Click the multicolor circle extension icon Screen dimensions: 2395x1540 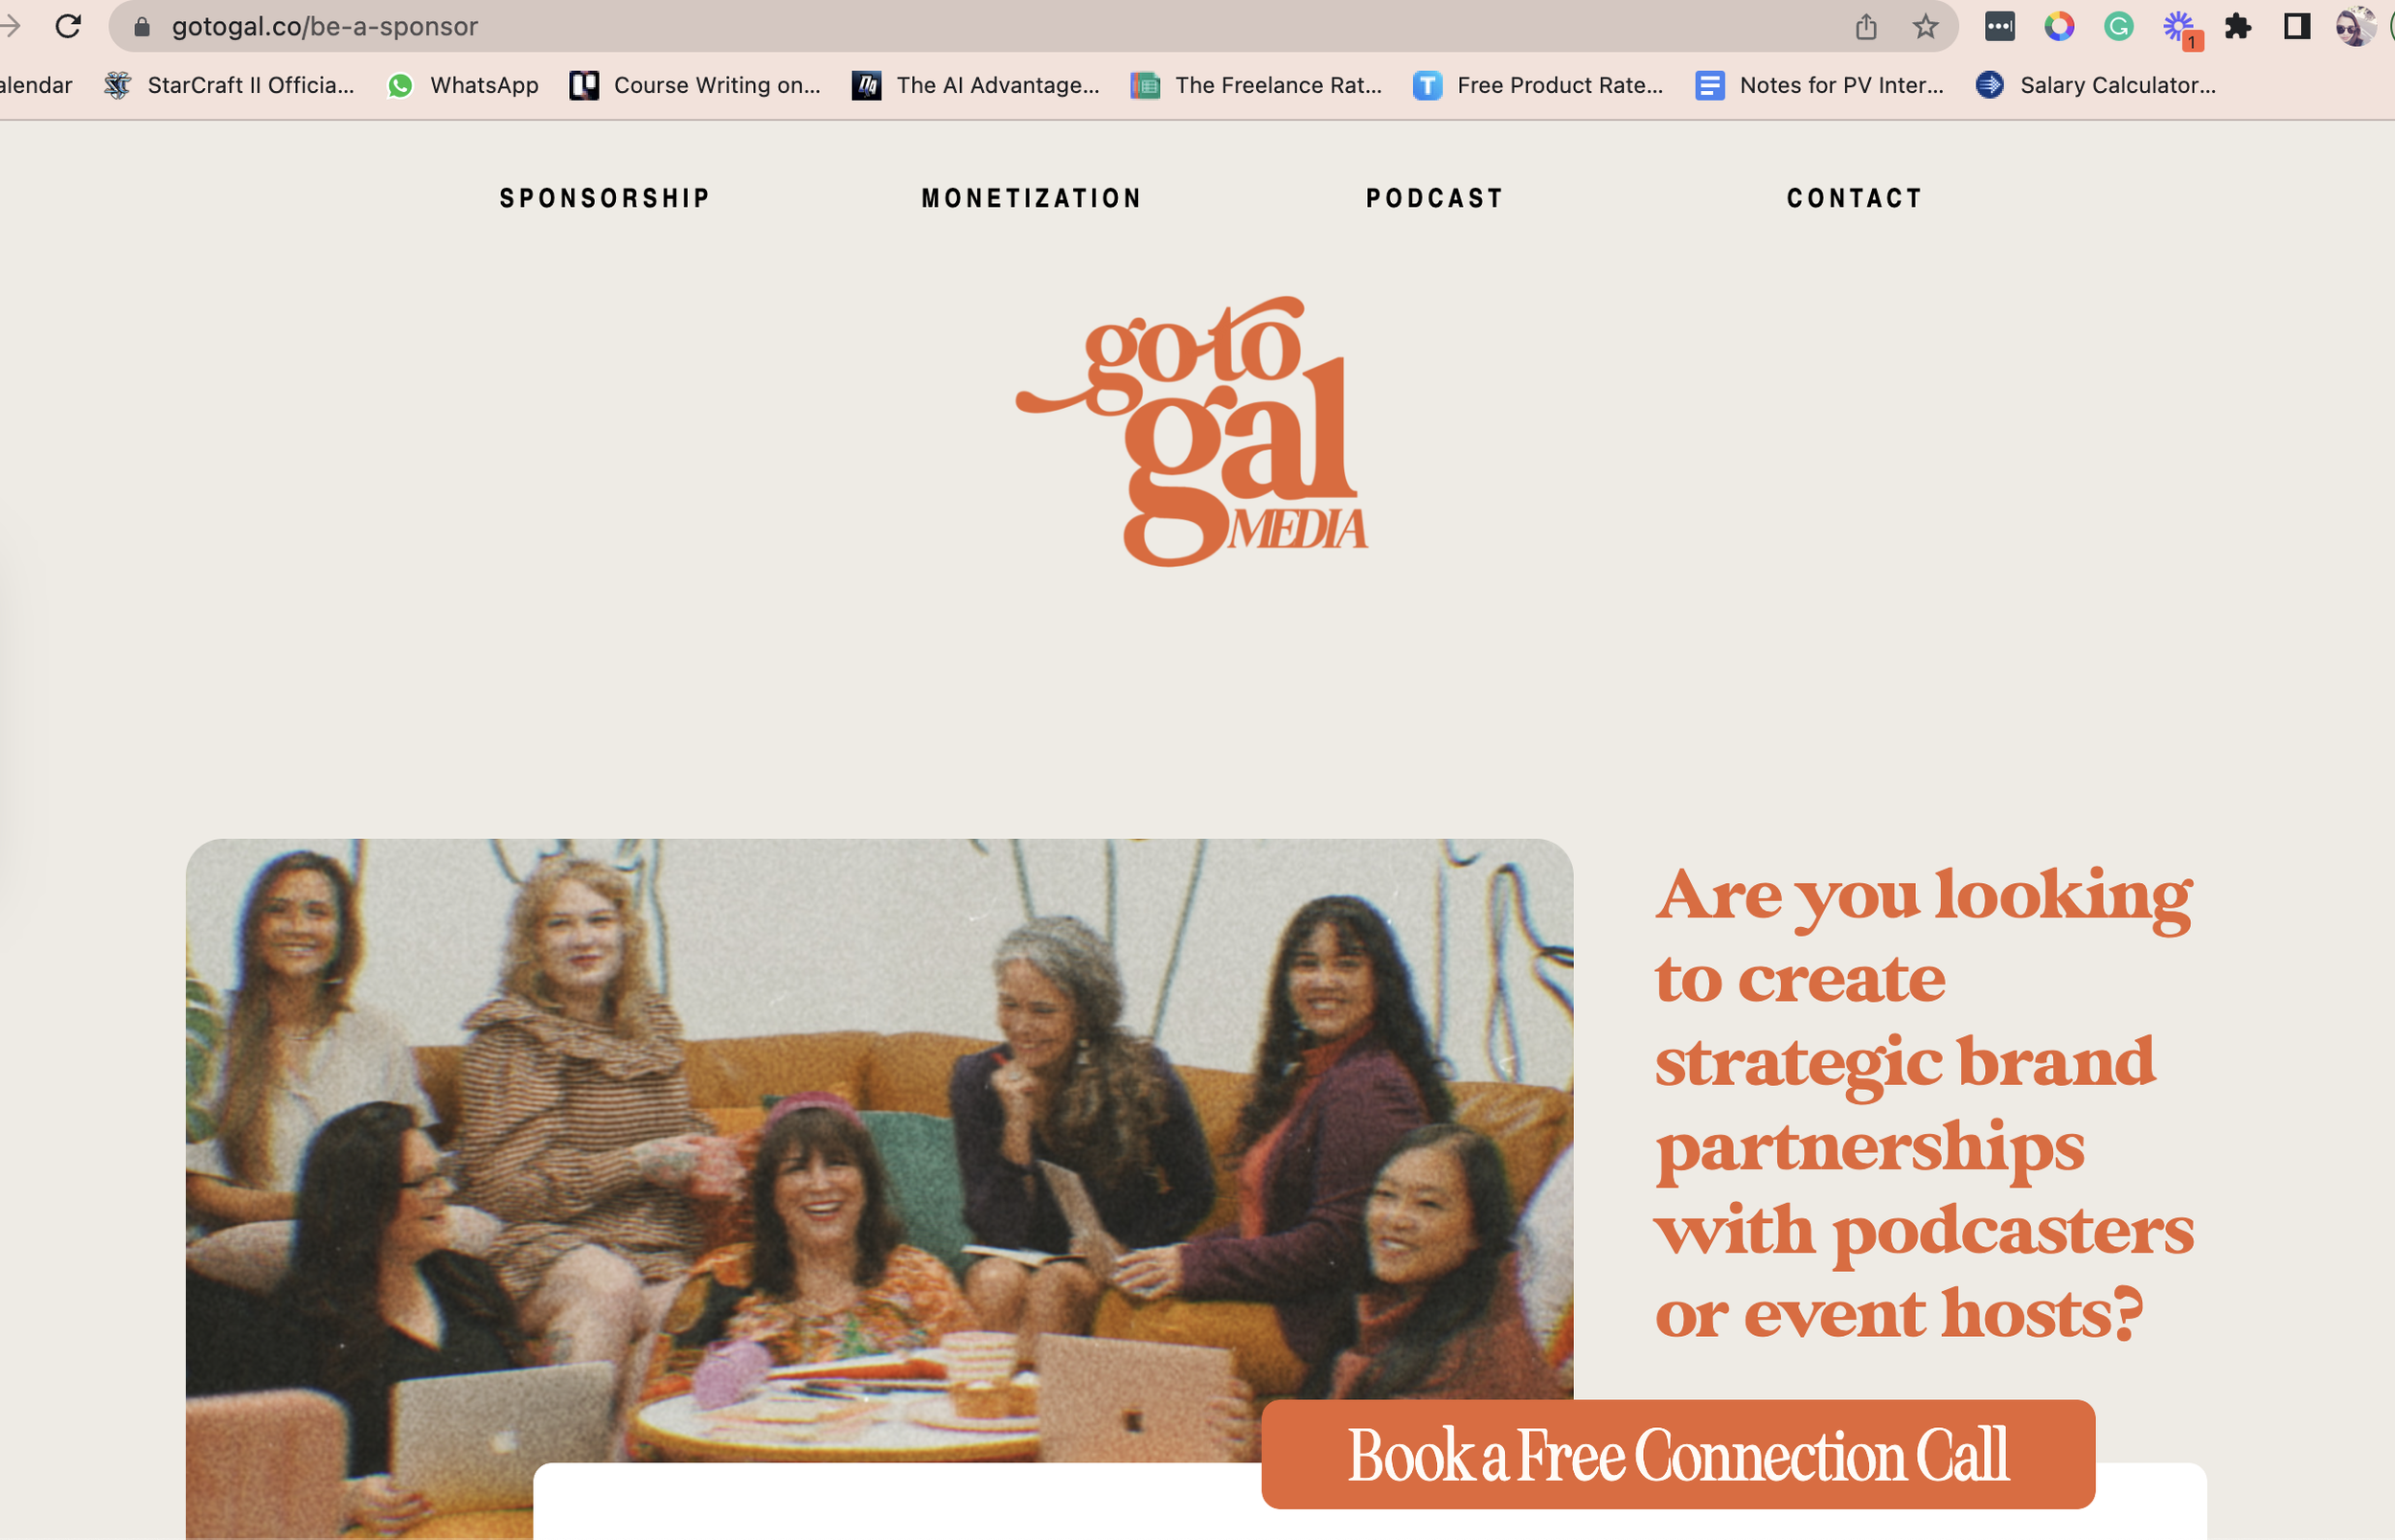coord(2059,26)
